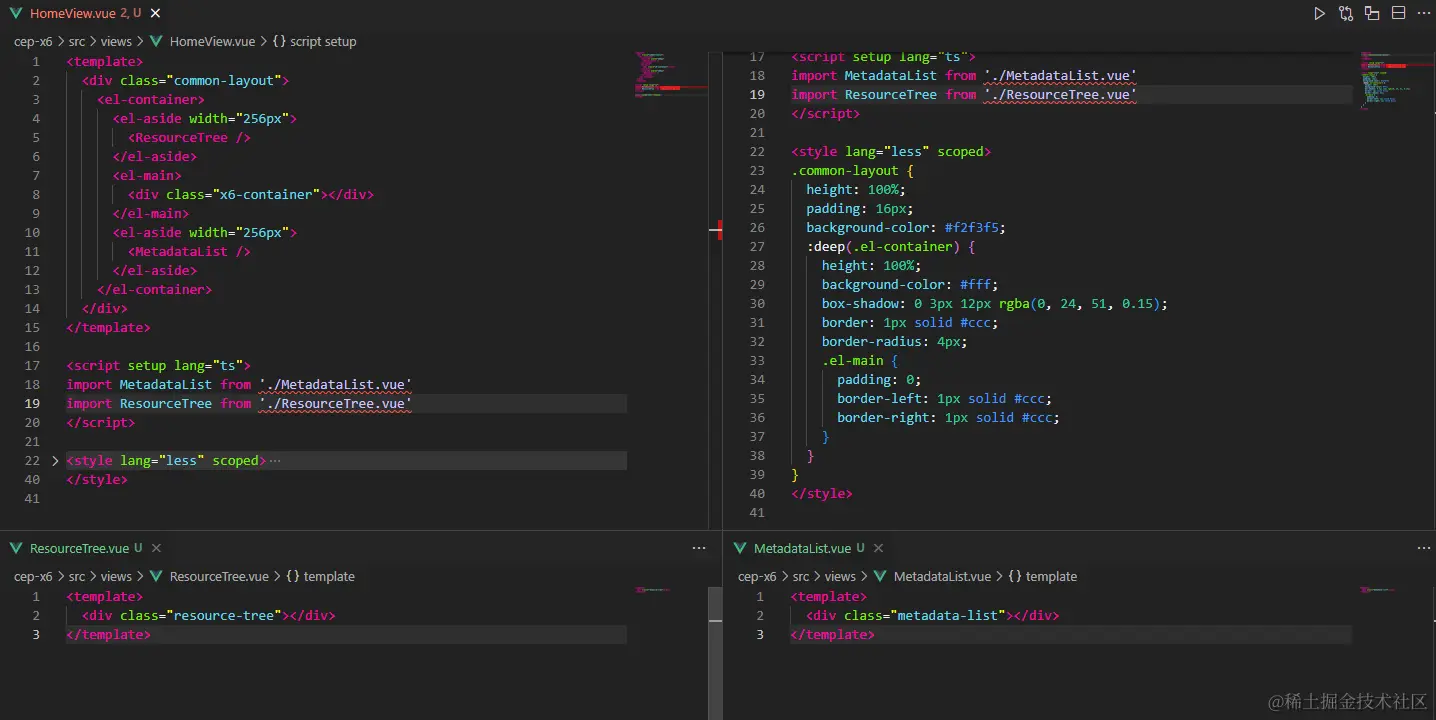Click './MetadataList.vue' import path in the right editor
The height and width of the screenshot is (720, 1436).
point(1060,76)
